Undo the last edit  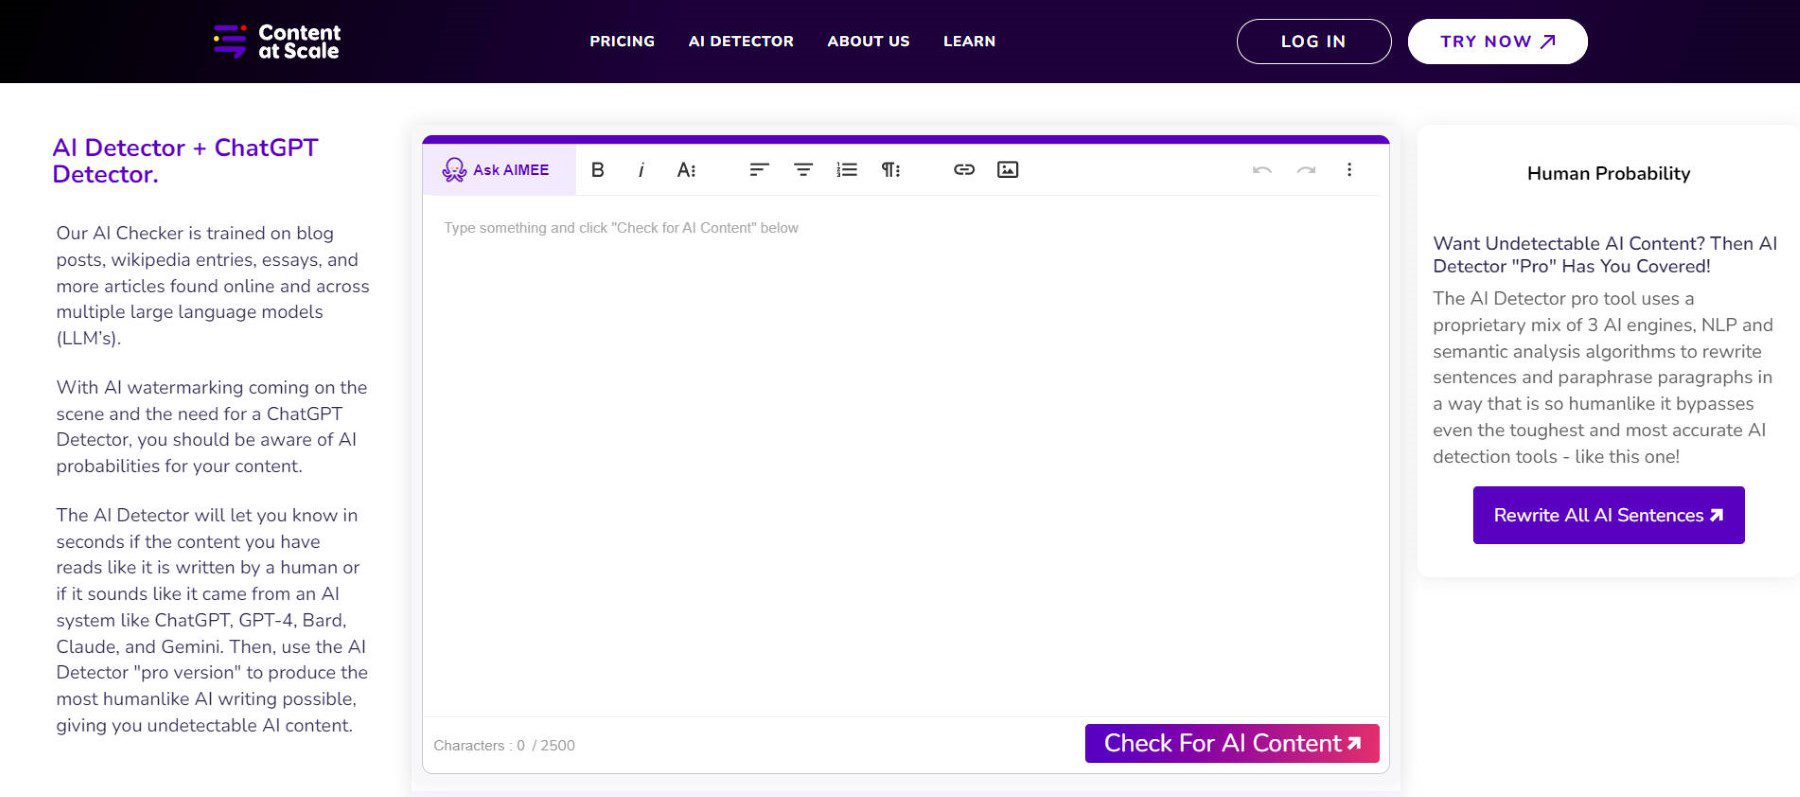tap(1262, 170)
